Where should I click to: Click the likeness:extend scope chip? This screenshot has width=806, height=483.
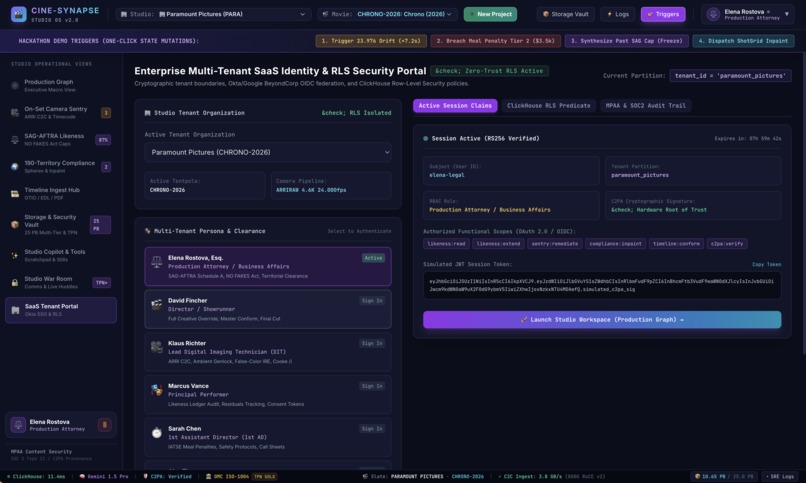tap(498, 244)
